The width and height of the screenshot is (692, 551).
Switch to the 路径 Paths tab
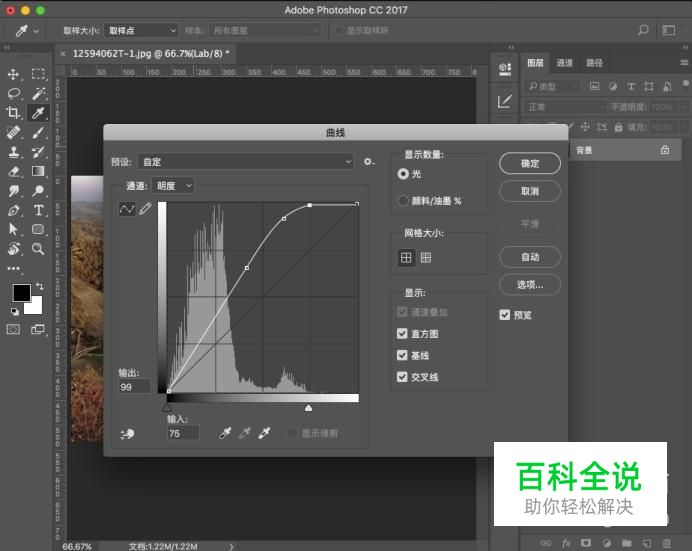(x=594, y=63)
